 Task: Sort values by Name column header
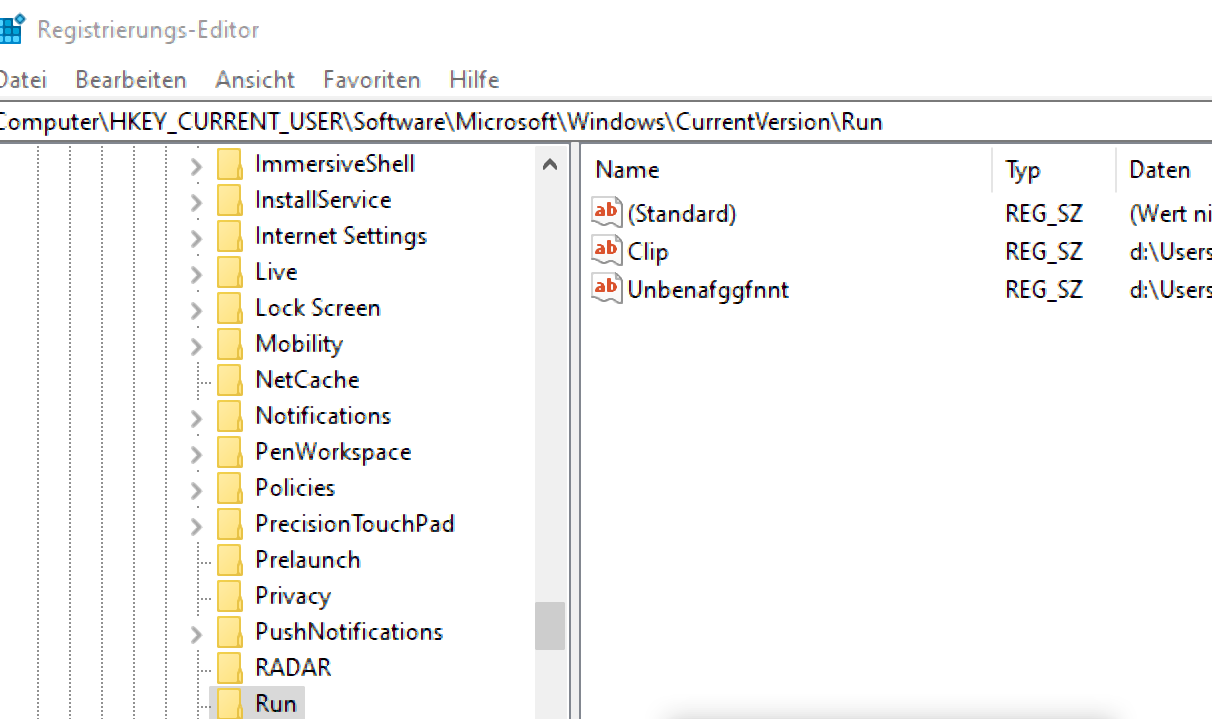point(627,170)
